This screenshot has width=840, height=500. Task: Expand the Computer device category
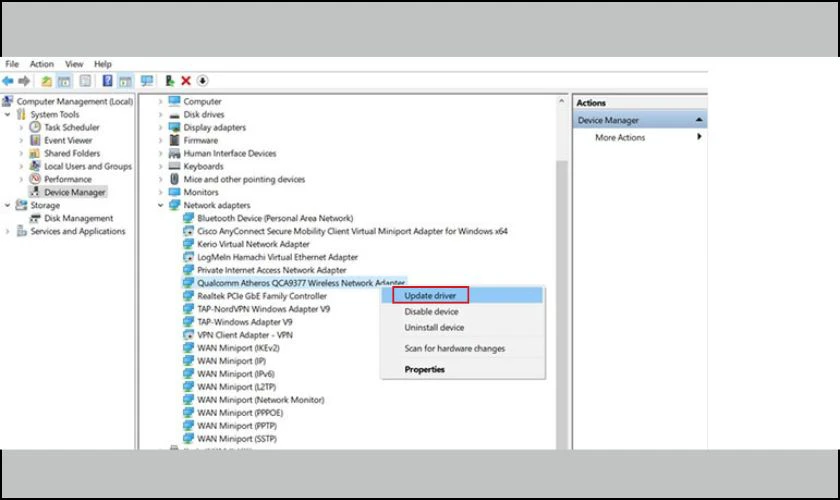[x=161, y=101]
